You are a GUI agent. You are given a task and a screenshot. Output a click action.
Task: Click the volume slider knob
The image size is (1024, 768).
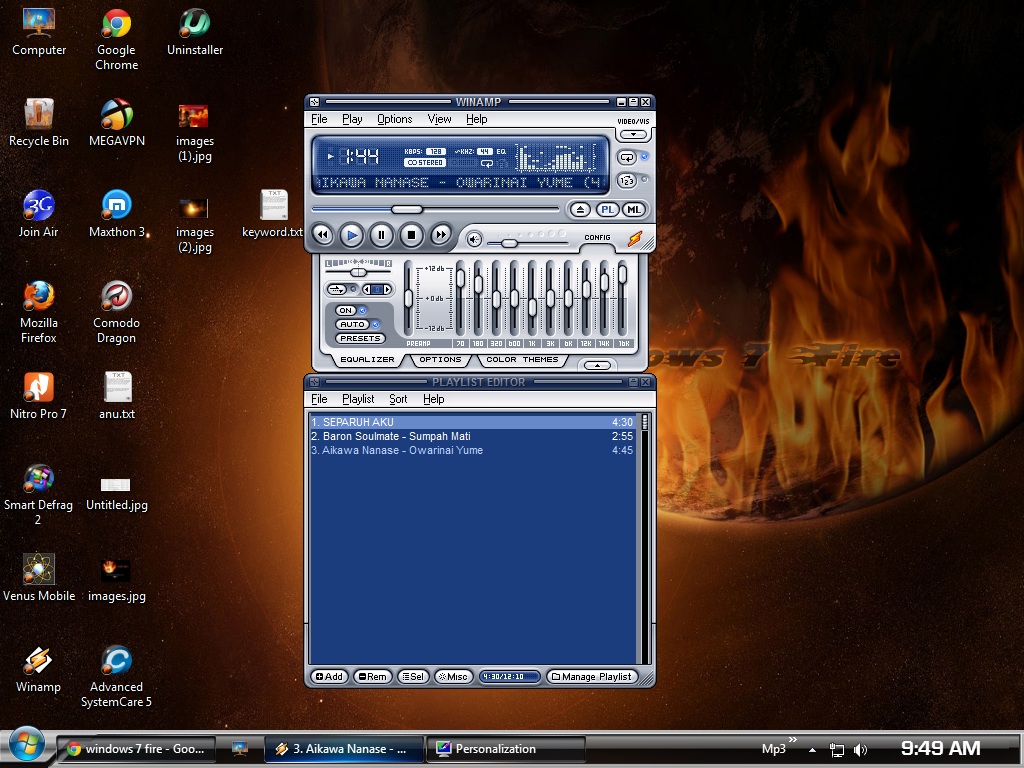pos(509,244)
